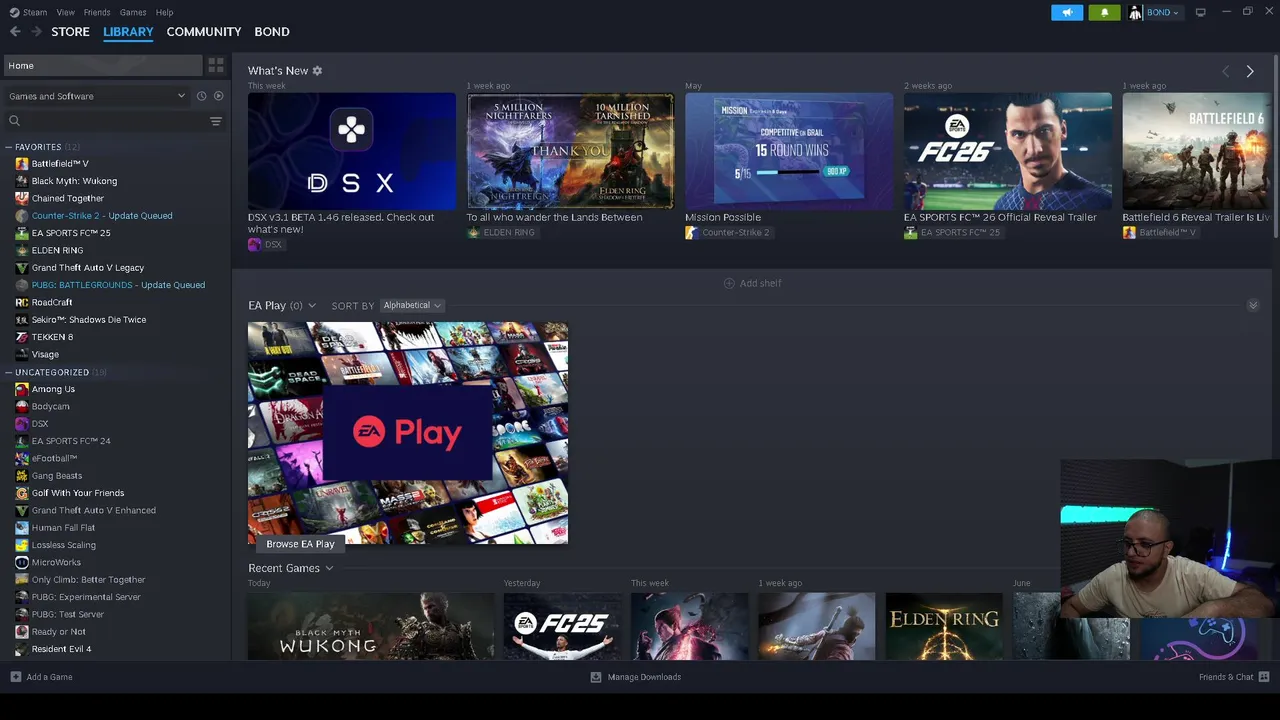1280x720 pixels.
Task: Open FC25 recent game tile
Action: point(563,627)
